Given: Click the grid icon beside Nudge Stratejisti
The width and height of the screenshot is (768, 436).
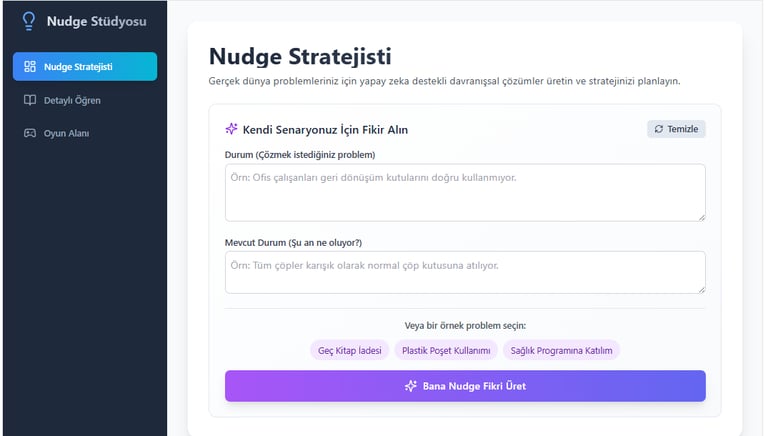Looking at the screenshot, I should [30, 67].
